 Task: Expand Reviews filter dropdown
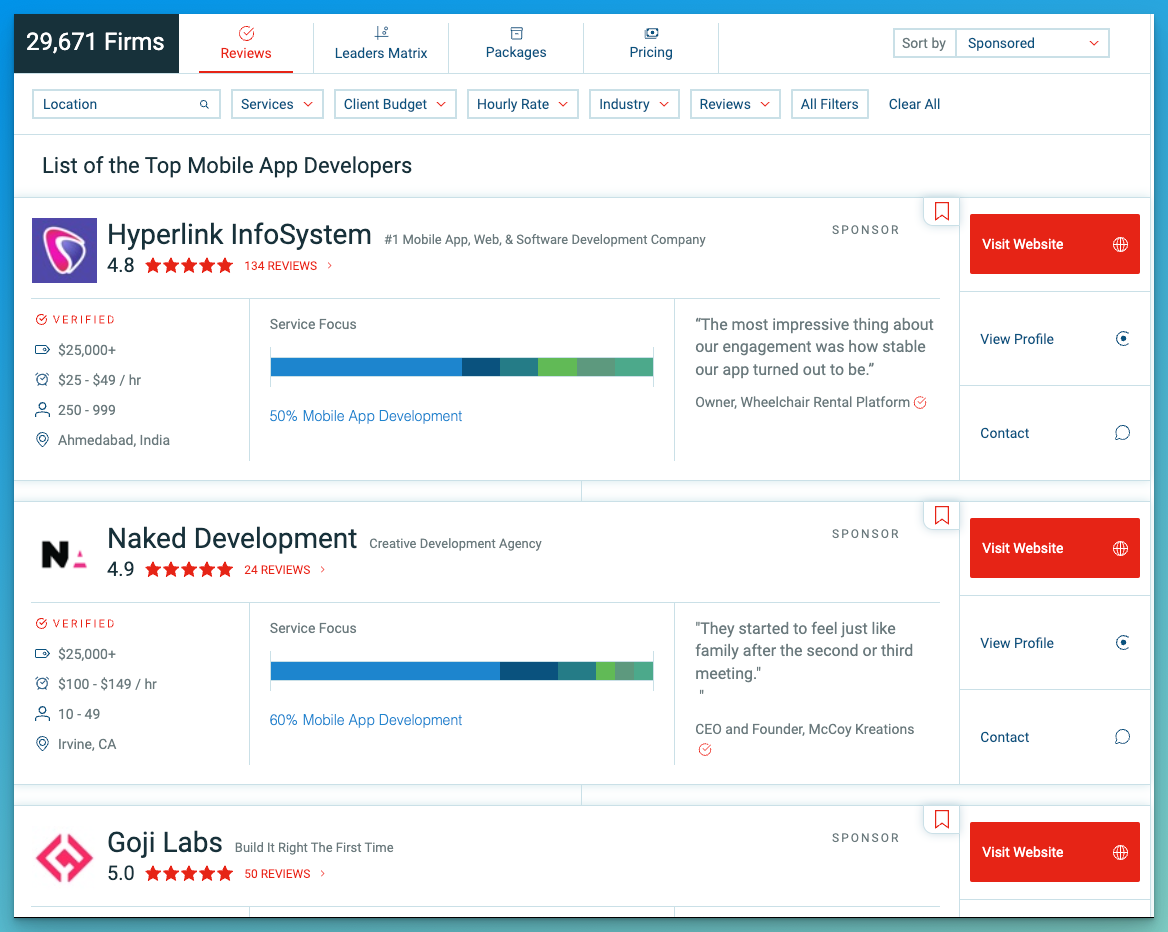(x=734, y=104)
